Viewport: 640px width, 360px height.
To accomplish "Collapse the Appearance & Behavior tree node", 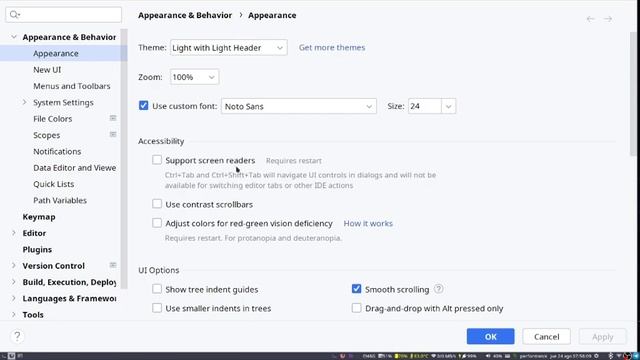I will click(14, 37).
